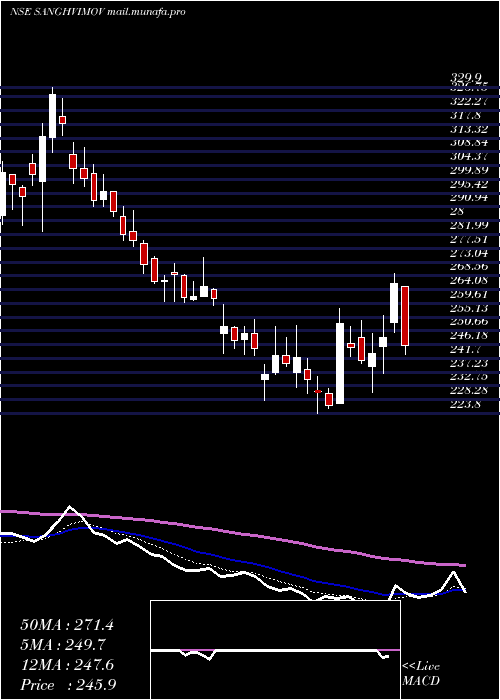Click the 50MA : 271.4 readout
Viewport: 500px width, 700px height.
[x=67, y=625]
